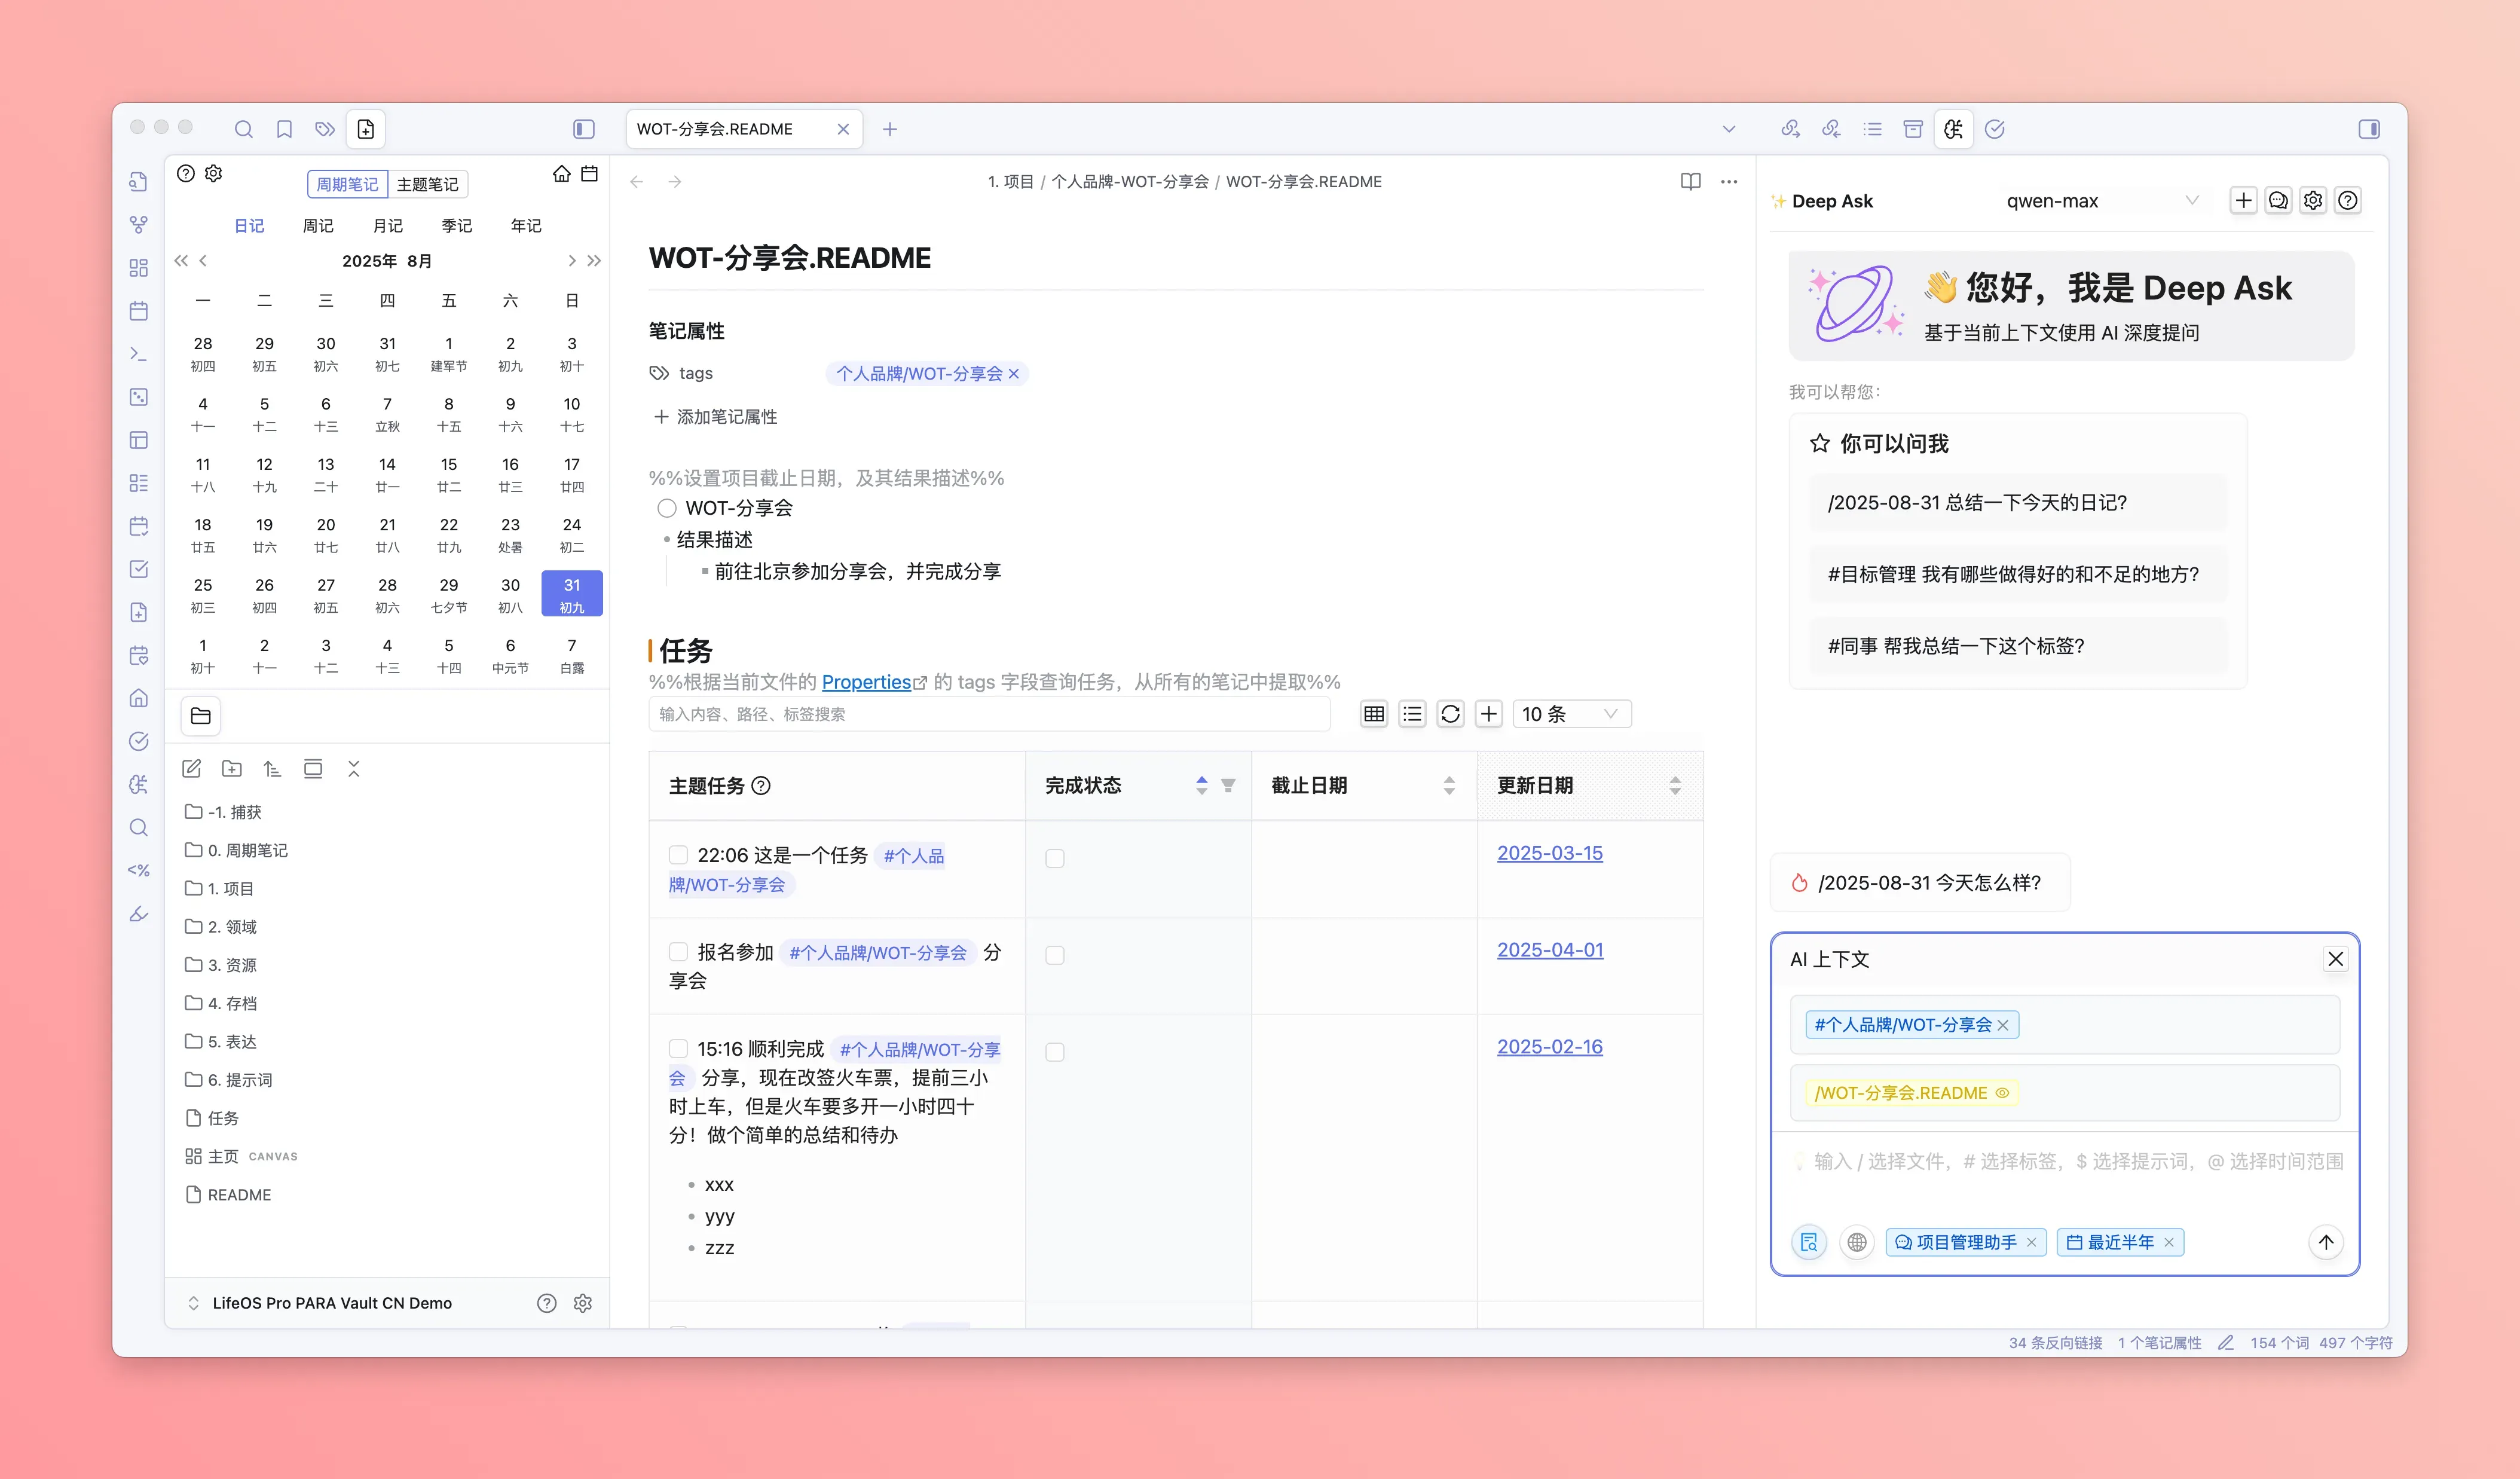Click the bookmark icon in top toolbar
This screenshot has width=2520, height=1479.
coord(284,129)
